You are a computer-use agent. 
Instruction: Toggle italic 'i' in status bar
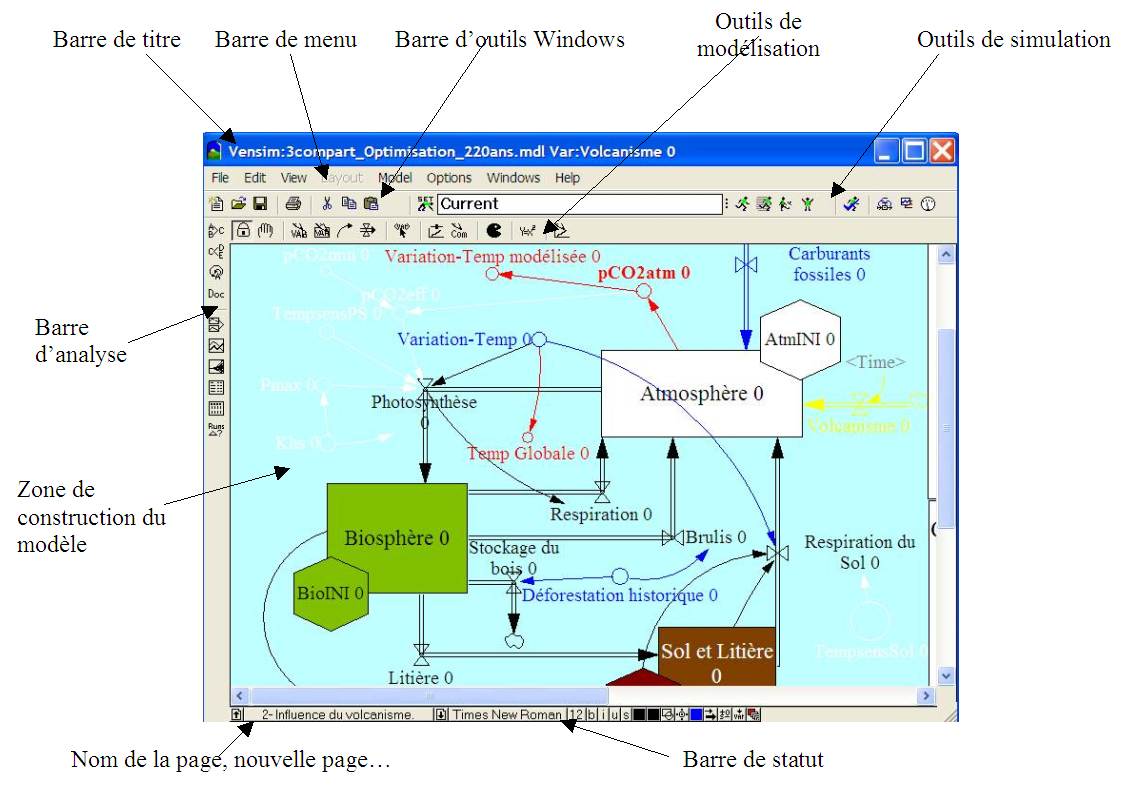(603, 715)
